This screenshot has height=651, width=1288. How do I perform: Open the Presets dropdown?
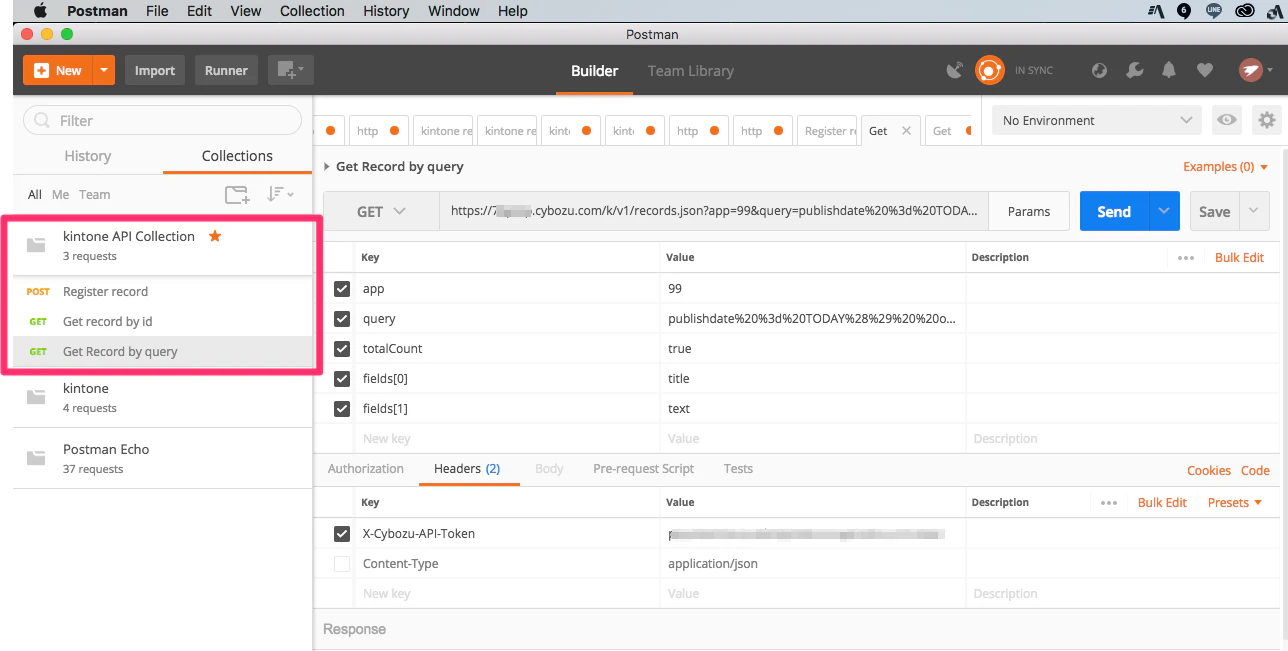click(1235, 502)
